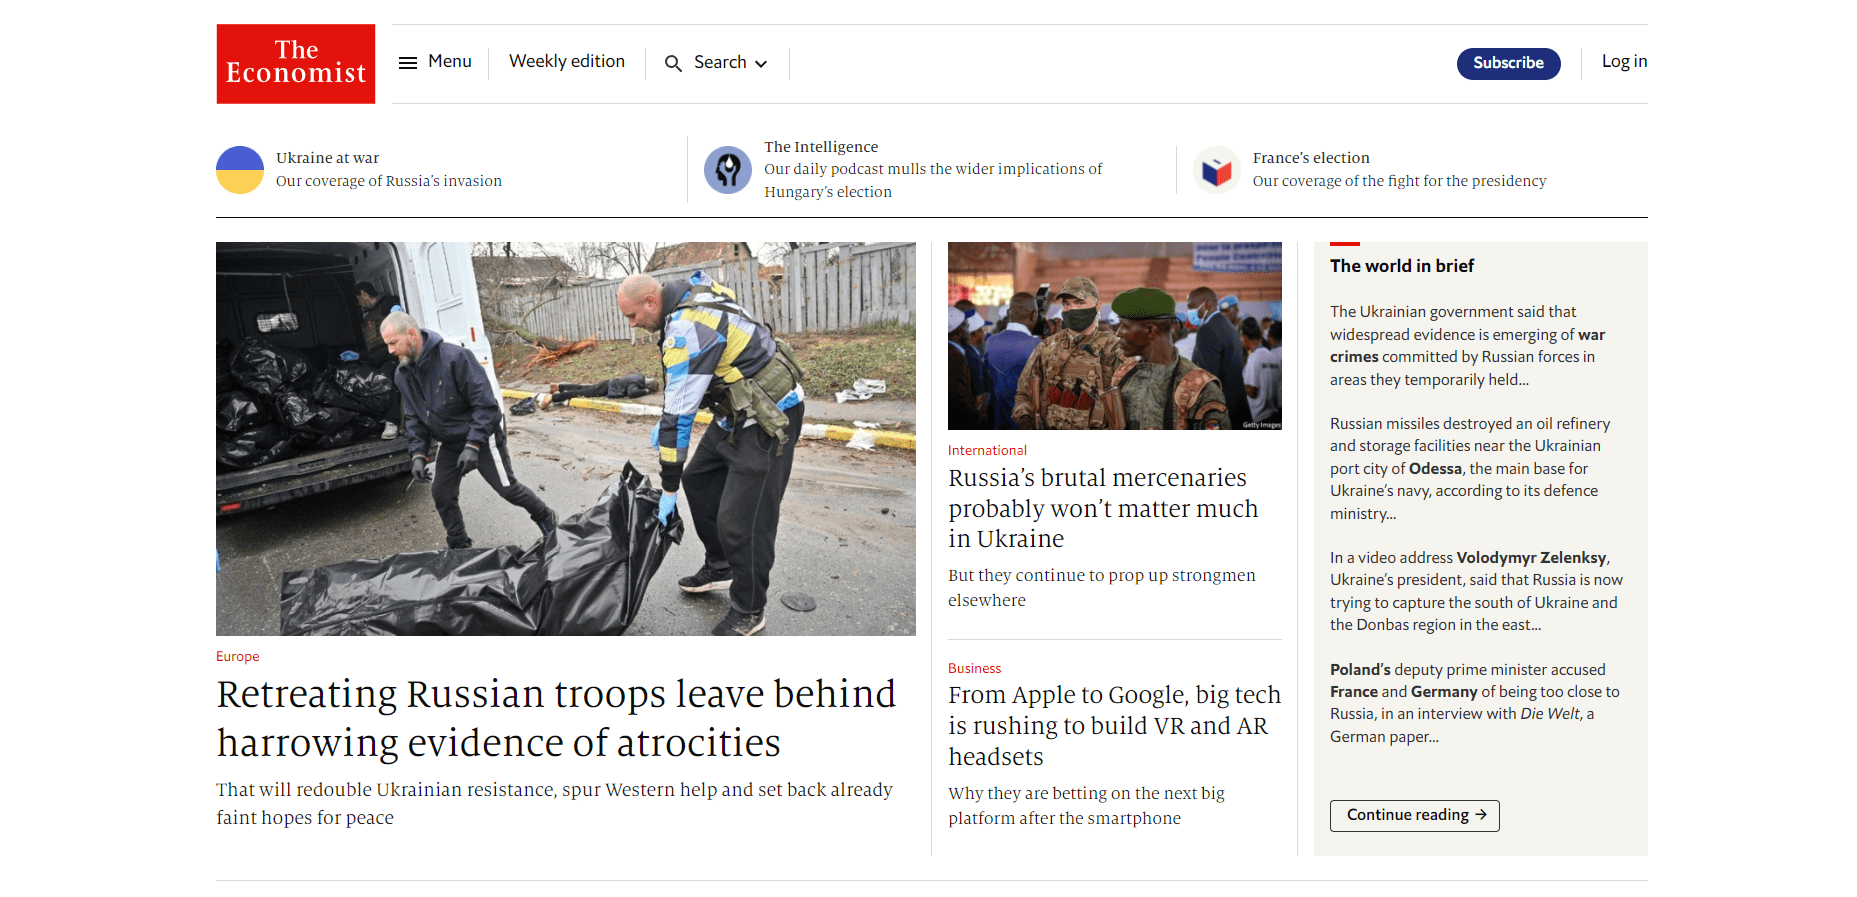
Task: Open Retreating Russian troops headline
Action: [556, 718]
